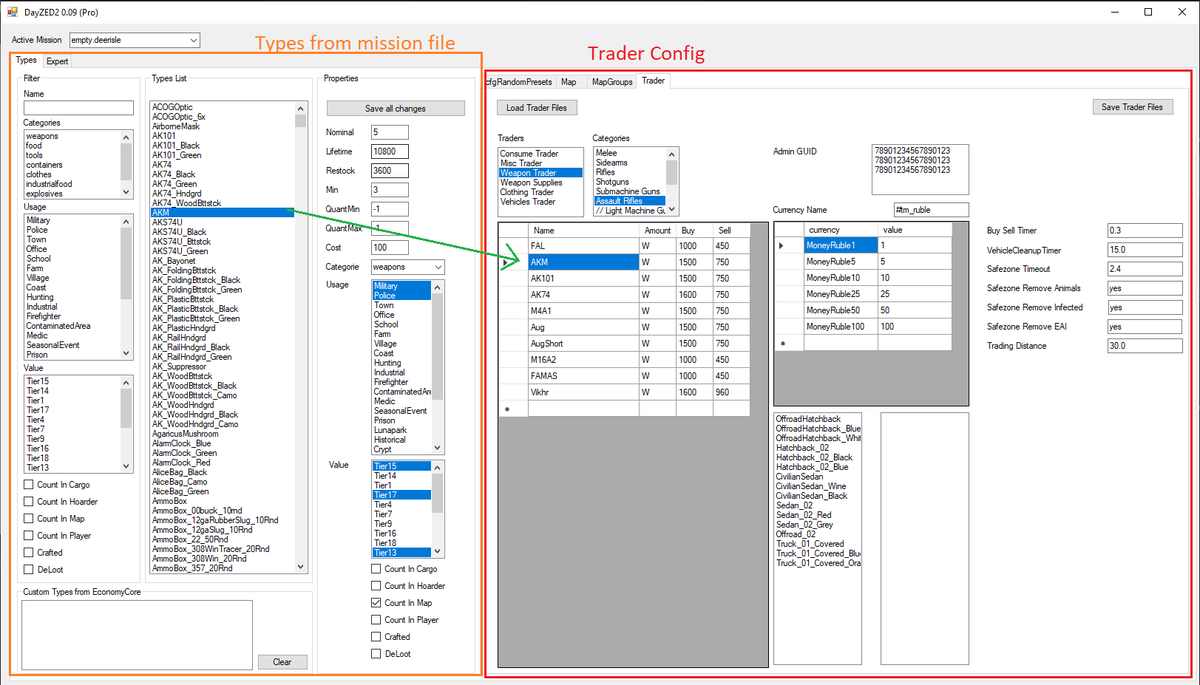This screenshot has height=685, width=1200.
Task: Click the Trading Distance field
Action: tap(1145, 346)
